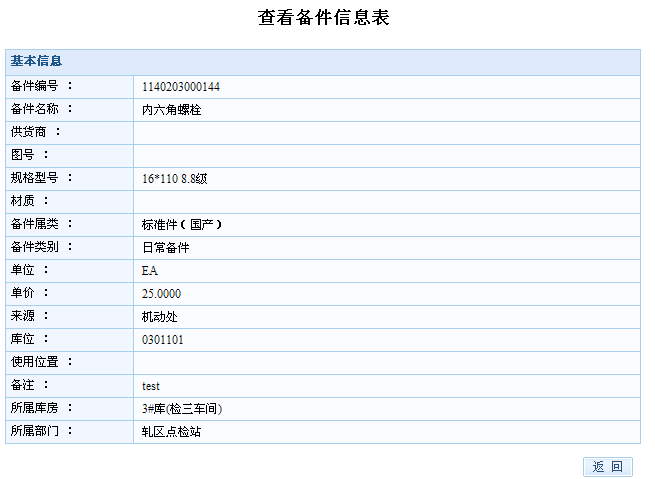Select part name 内六角螺栓

click(x=171, y=110)
